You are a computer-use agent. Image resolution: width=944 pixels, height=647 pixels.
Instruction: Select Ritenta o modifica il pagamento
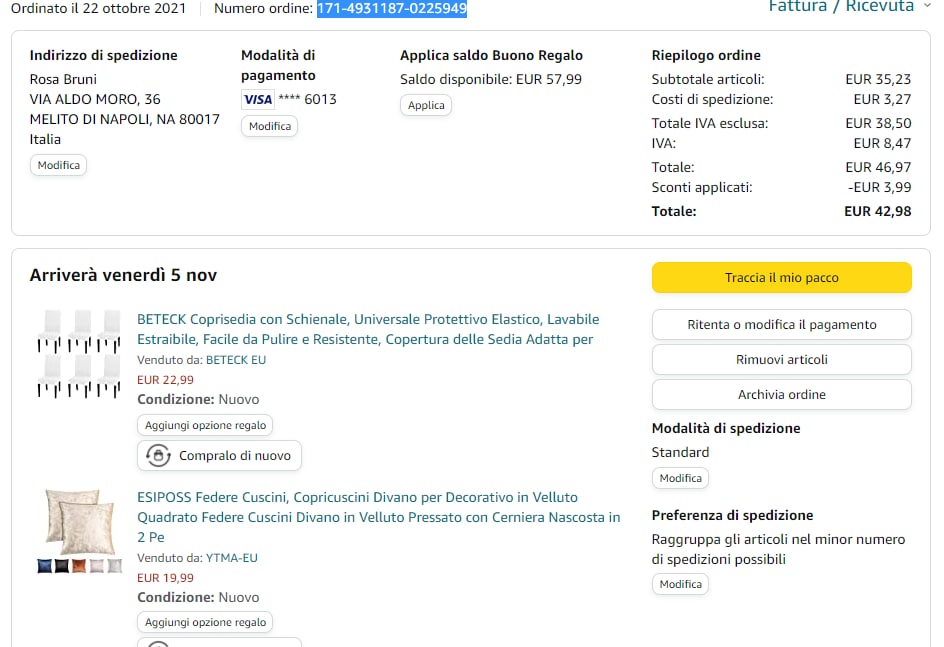click(781, 325)
